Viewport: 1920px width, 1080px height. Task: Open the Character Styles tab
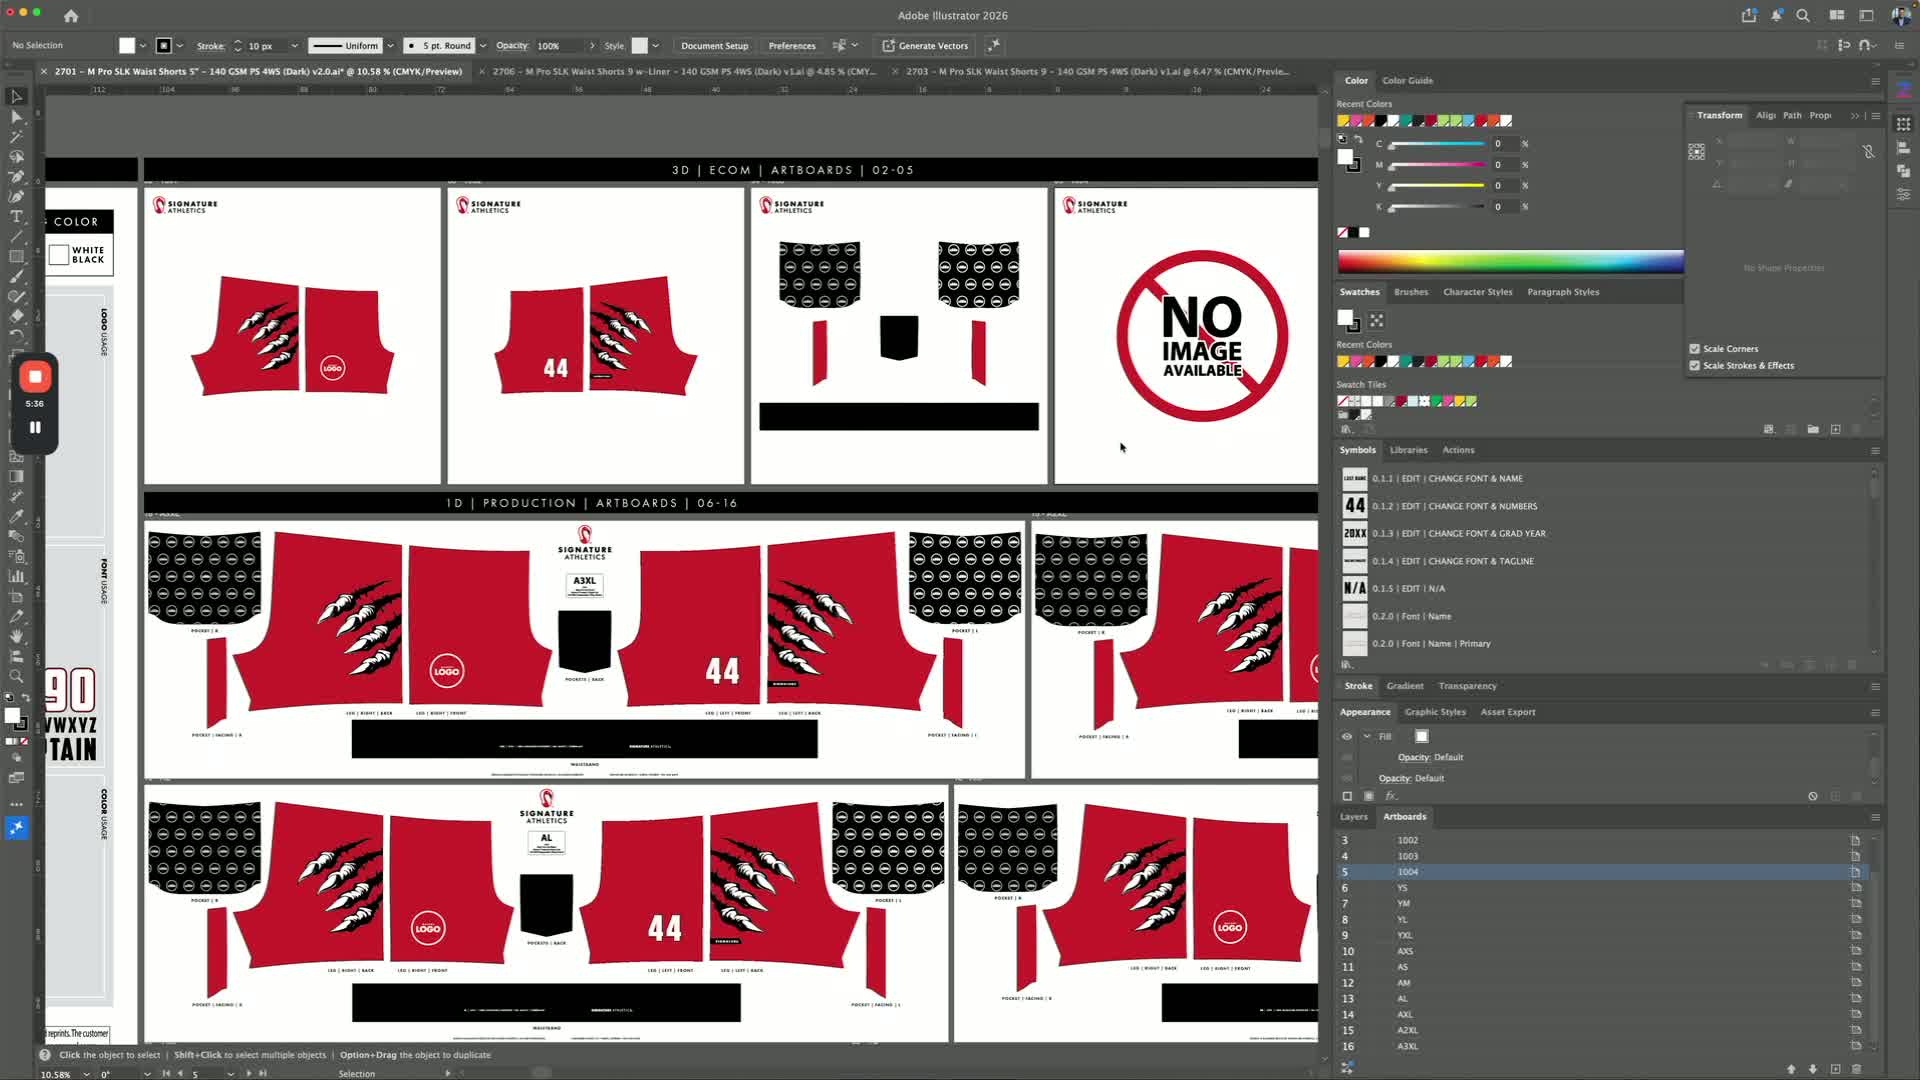point(1477,292)
